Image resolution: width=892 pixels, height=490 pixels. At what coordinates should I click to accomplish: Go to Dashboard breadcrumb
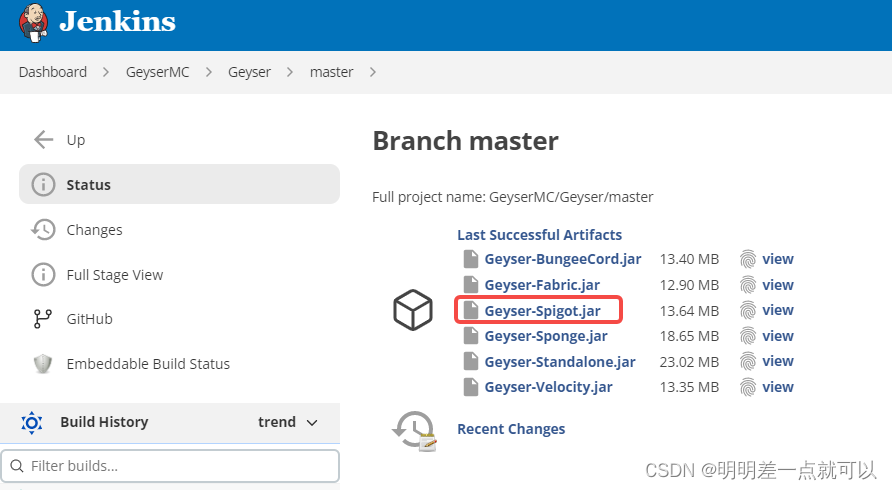click(x=53, y=72)
